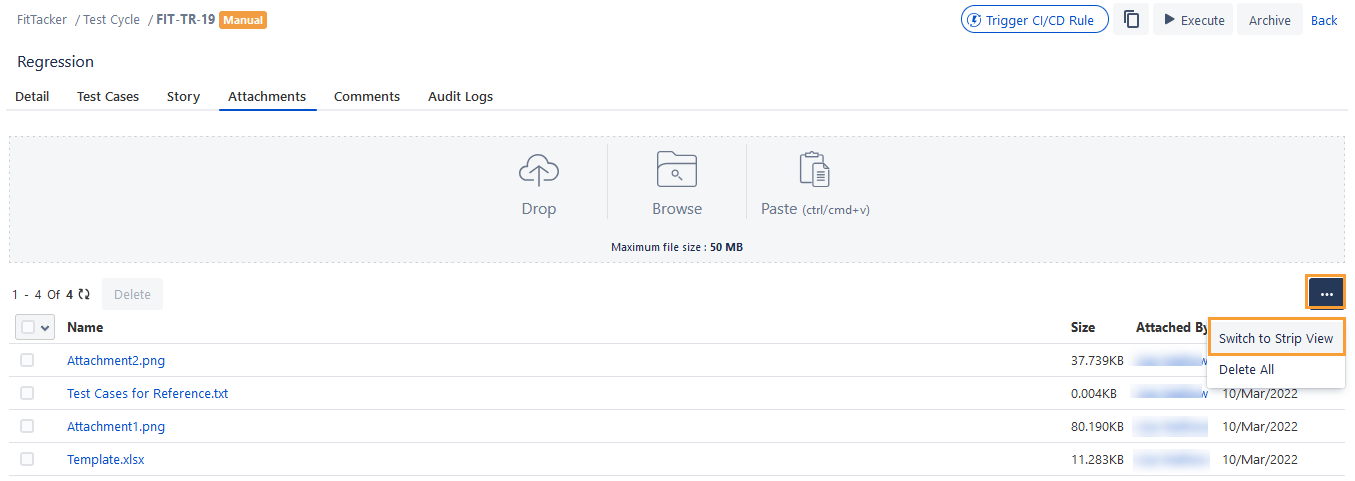
Task: Open the three-dots more options button
Action: [1326, 294]
